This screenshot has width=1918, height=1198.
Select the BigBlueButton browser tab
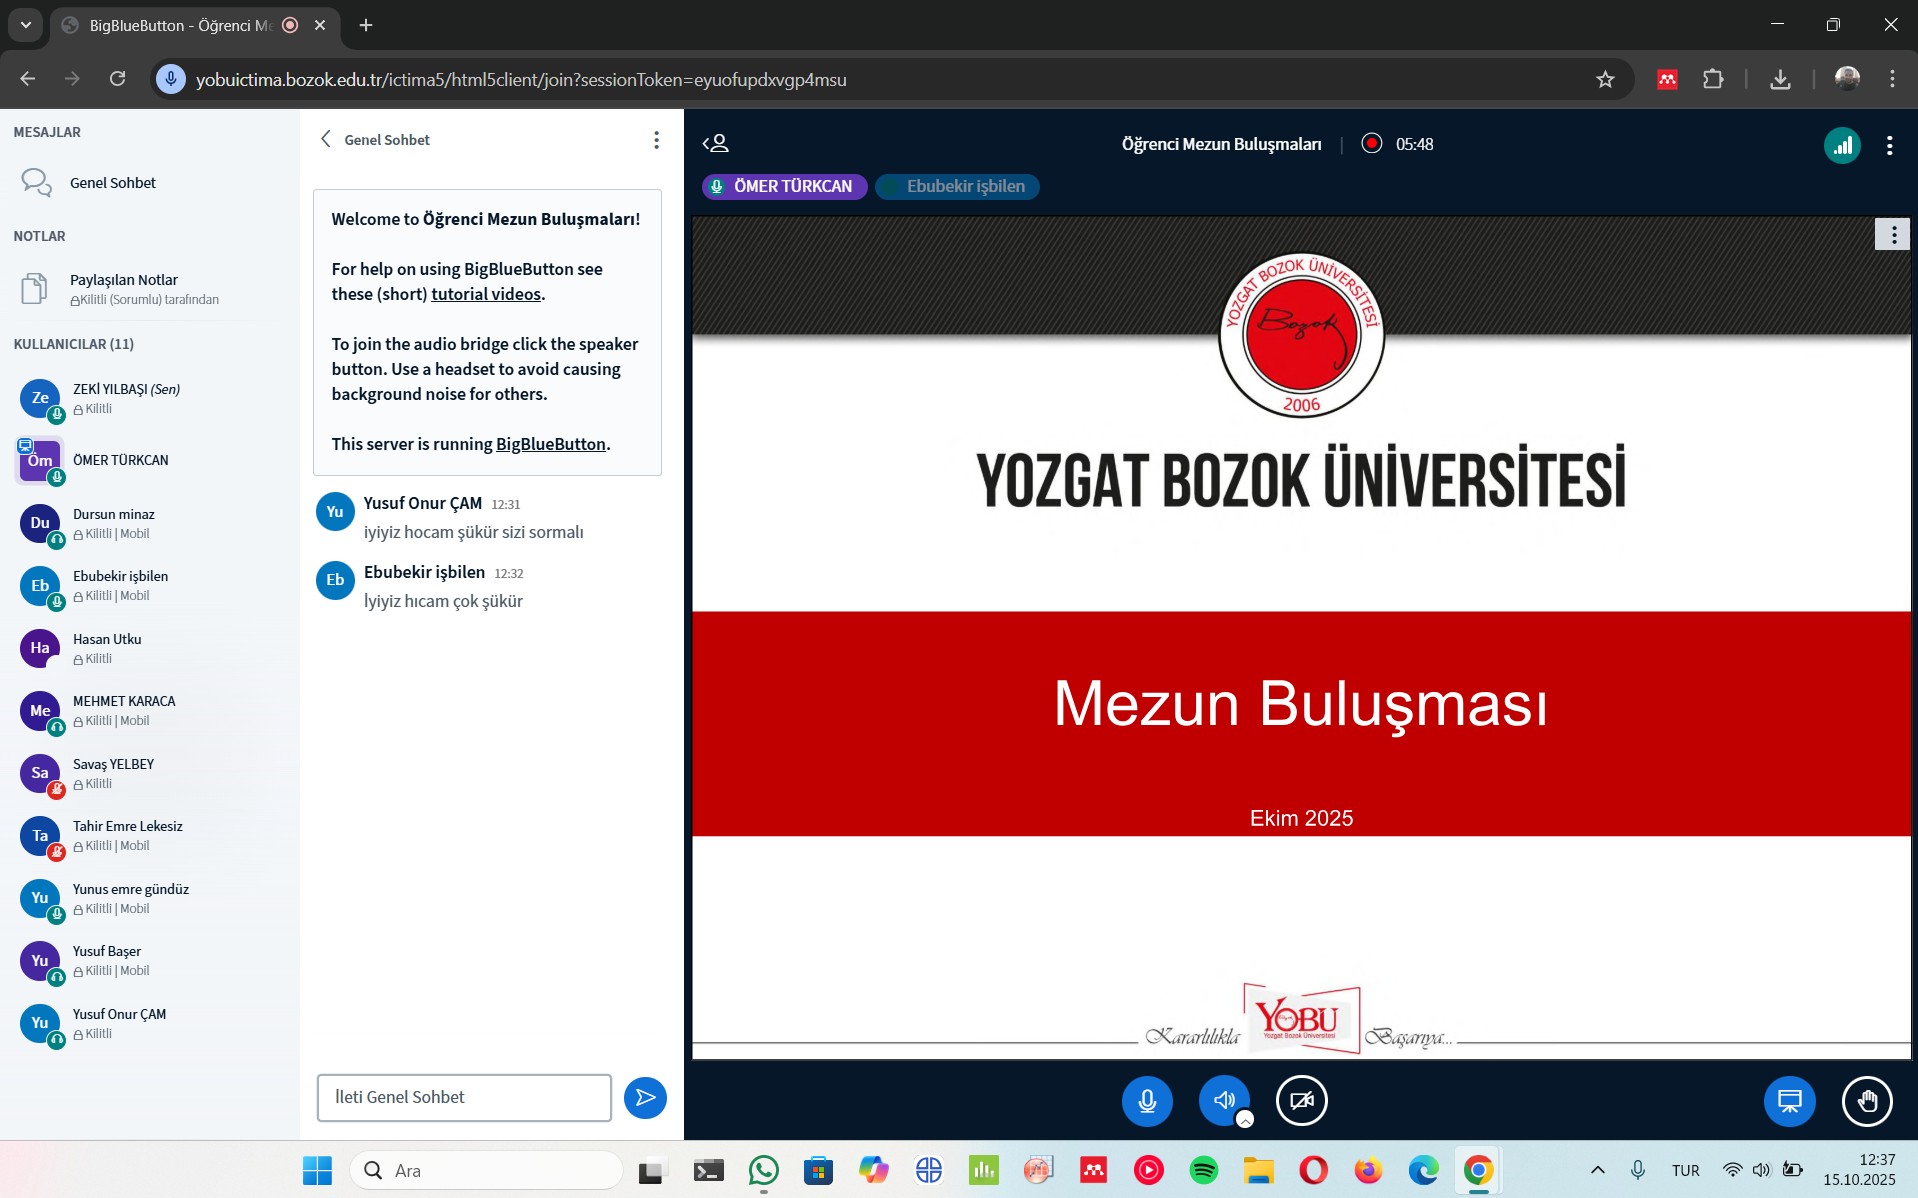[180, 25]
